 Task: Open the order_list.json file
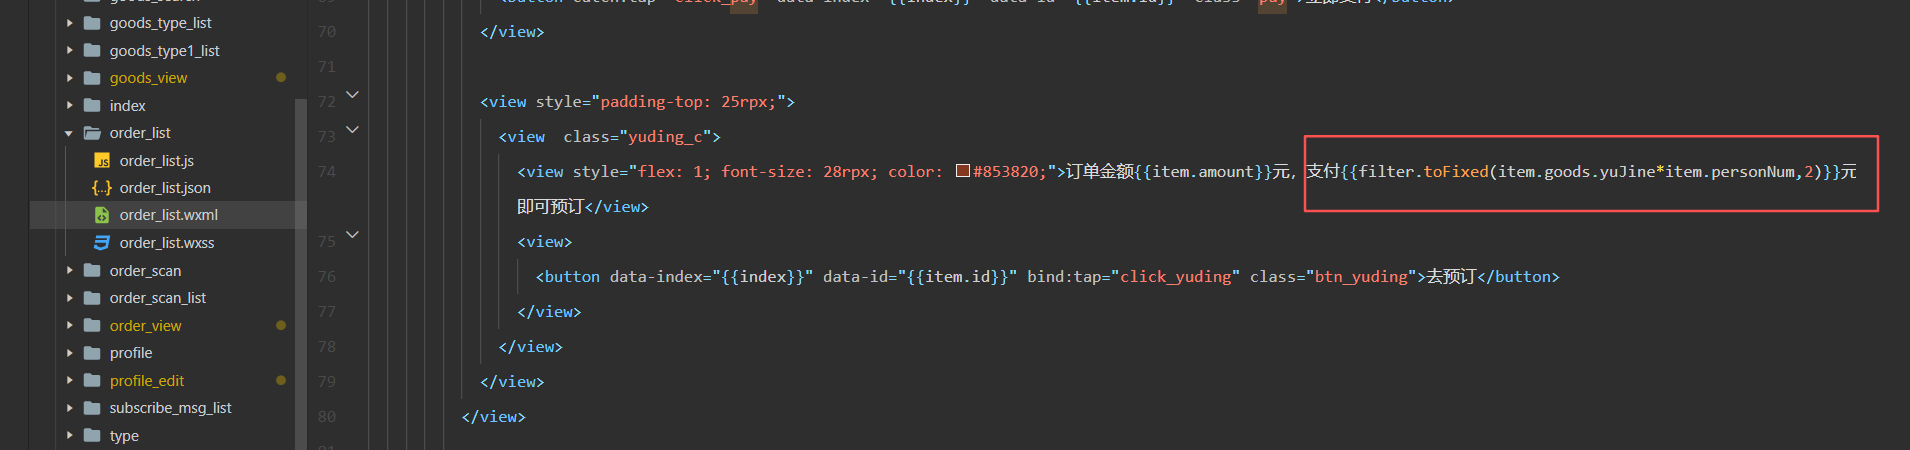(x=165, y=188)
